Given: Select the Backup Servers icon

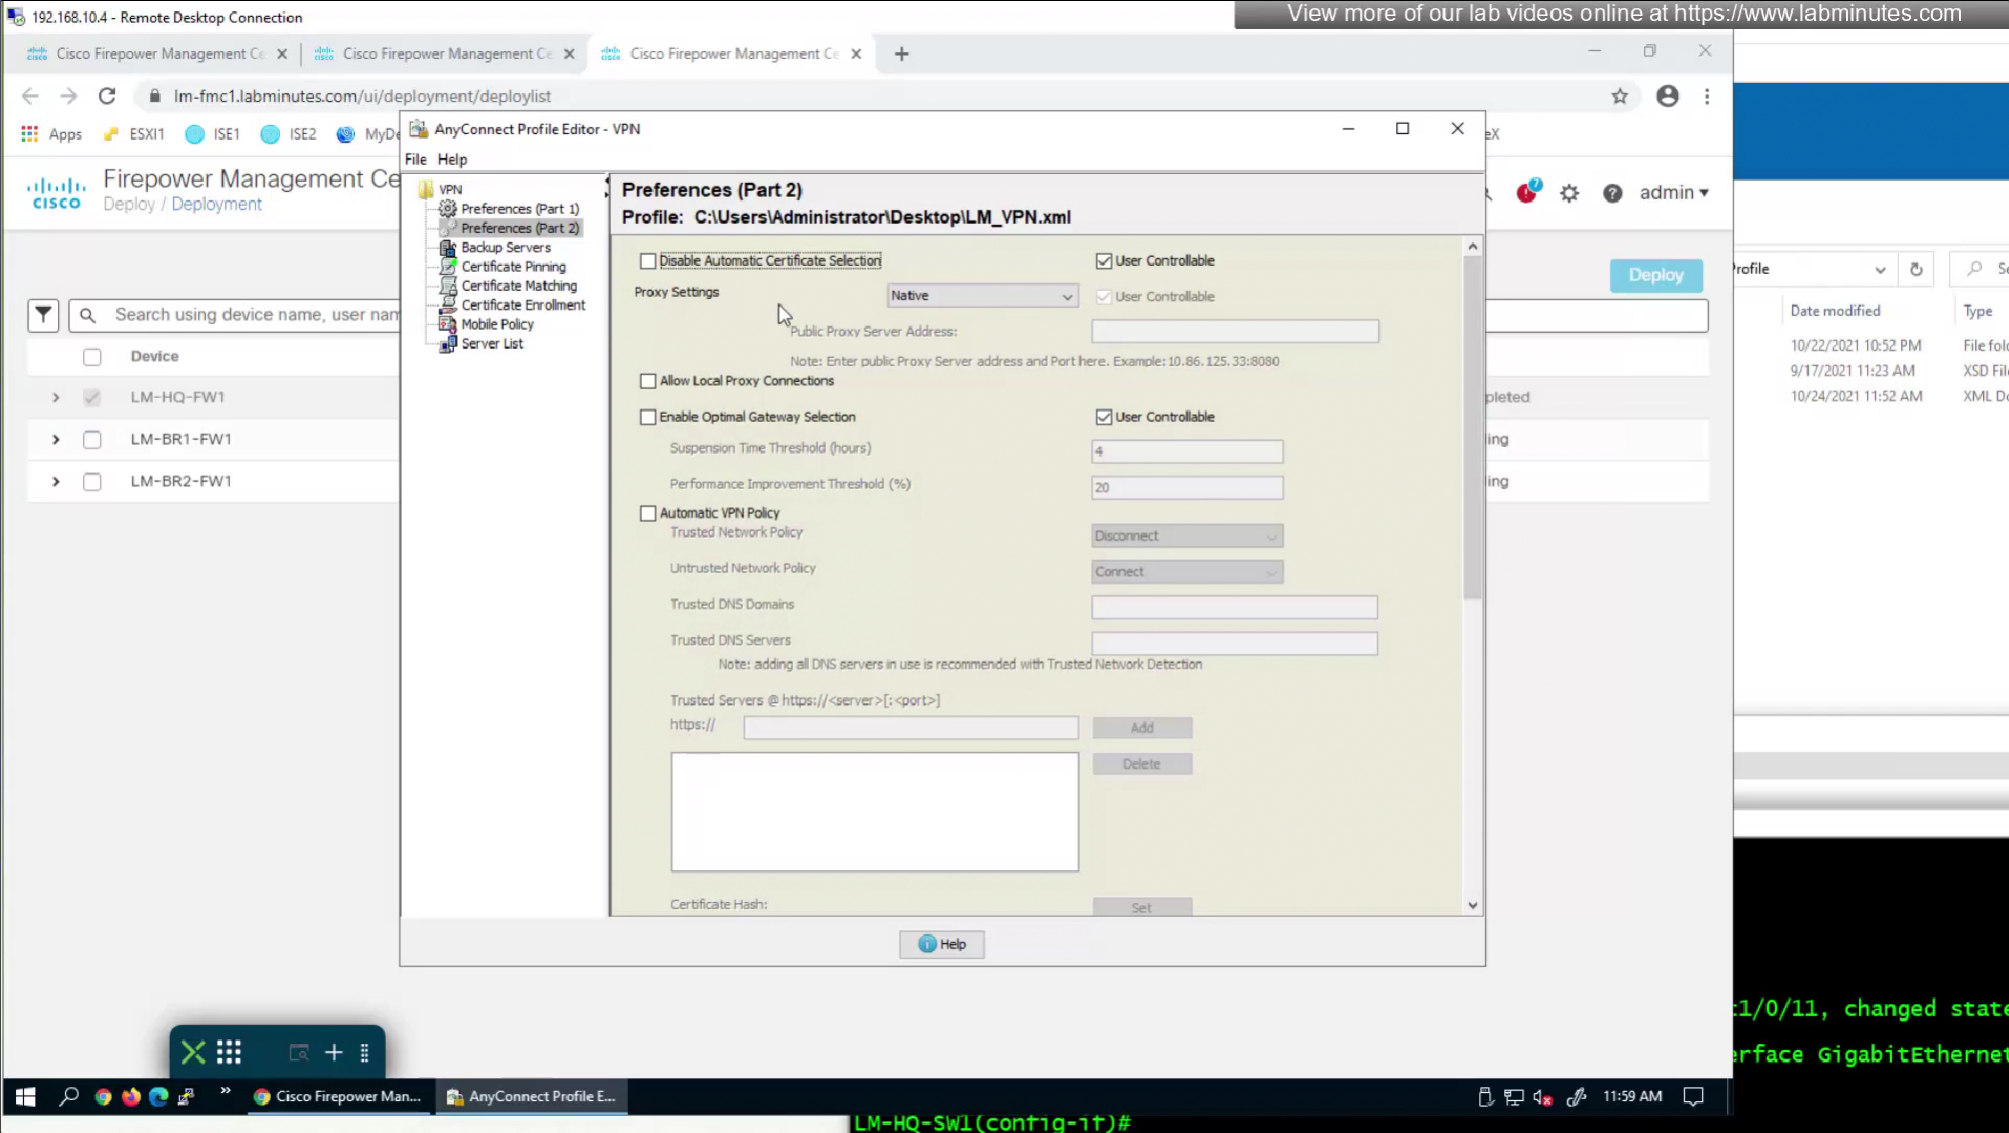Looking at the screenshot, I should pos(448,247).
